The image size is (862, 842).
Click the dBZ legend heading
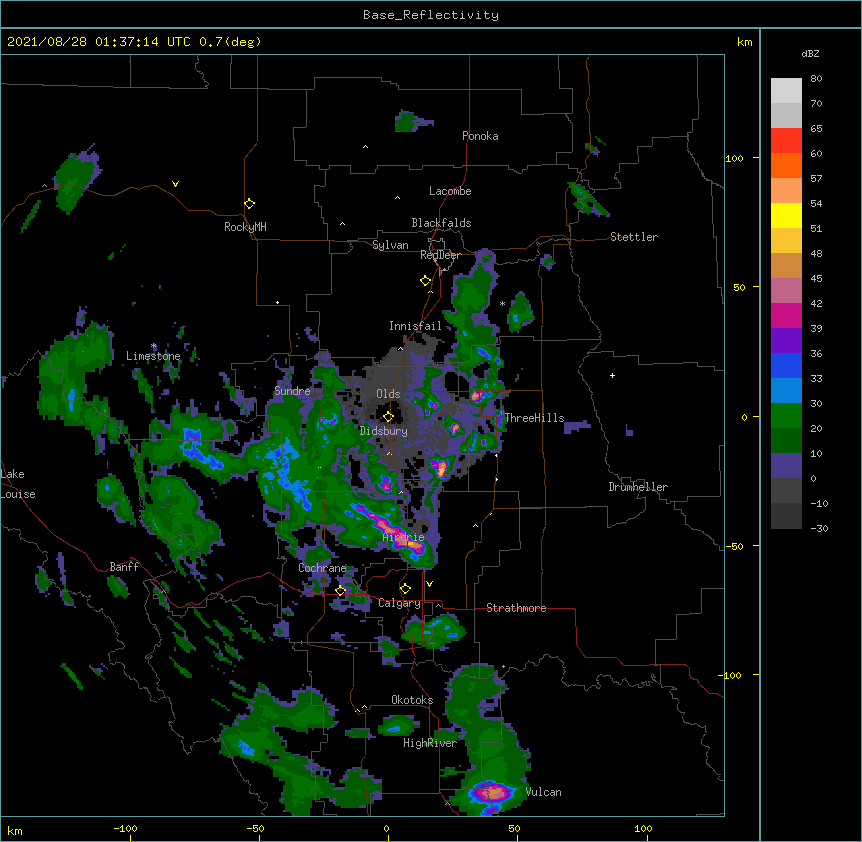coord(810,53)
